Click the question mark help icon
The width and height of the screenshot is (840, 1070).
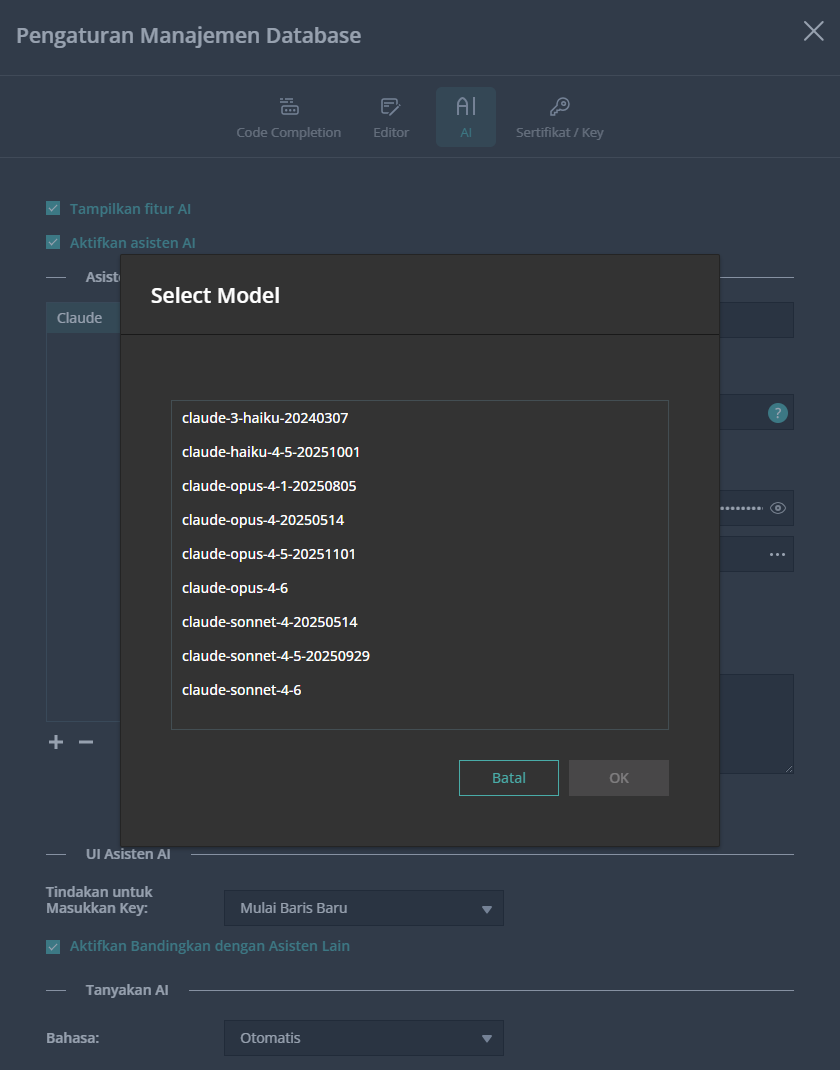pyautogui.click(x=777, y=412)
